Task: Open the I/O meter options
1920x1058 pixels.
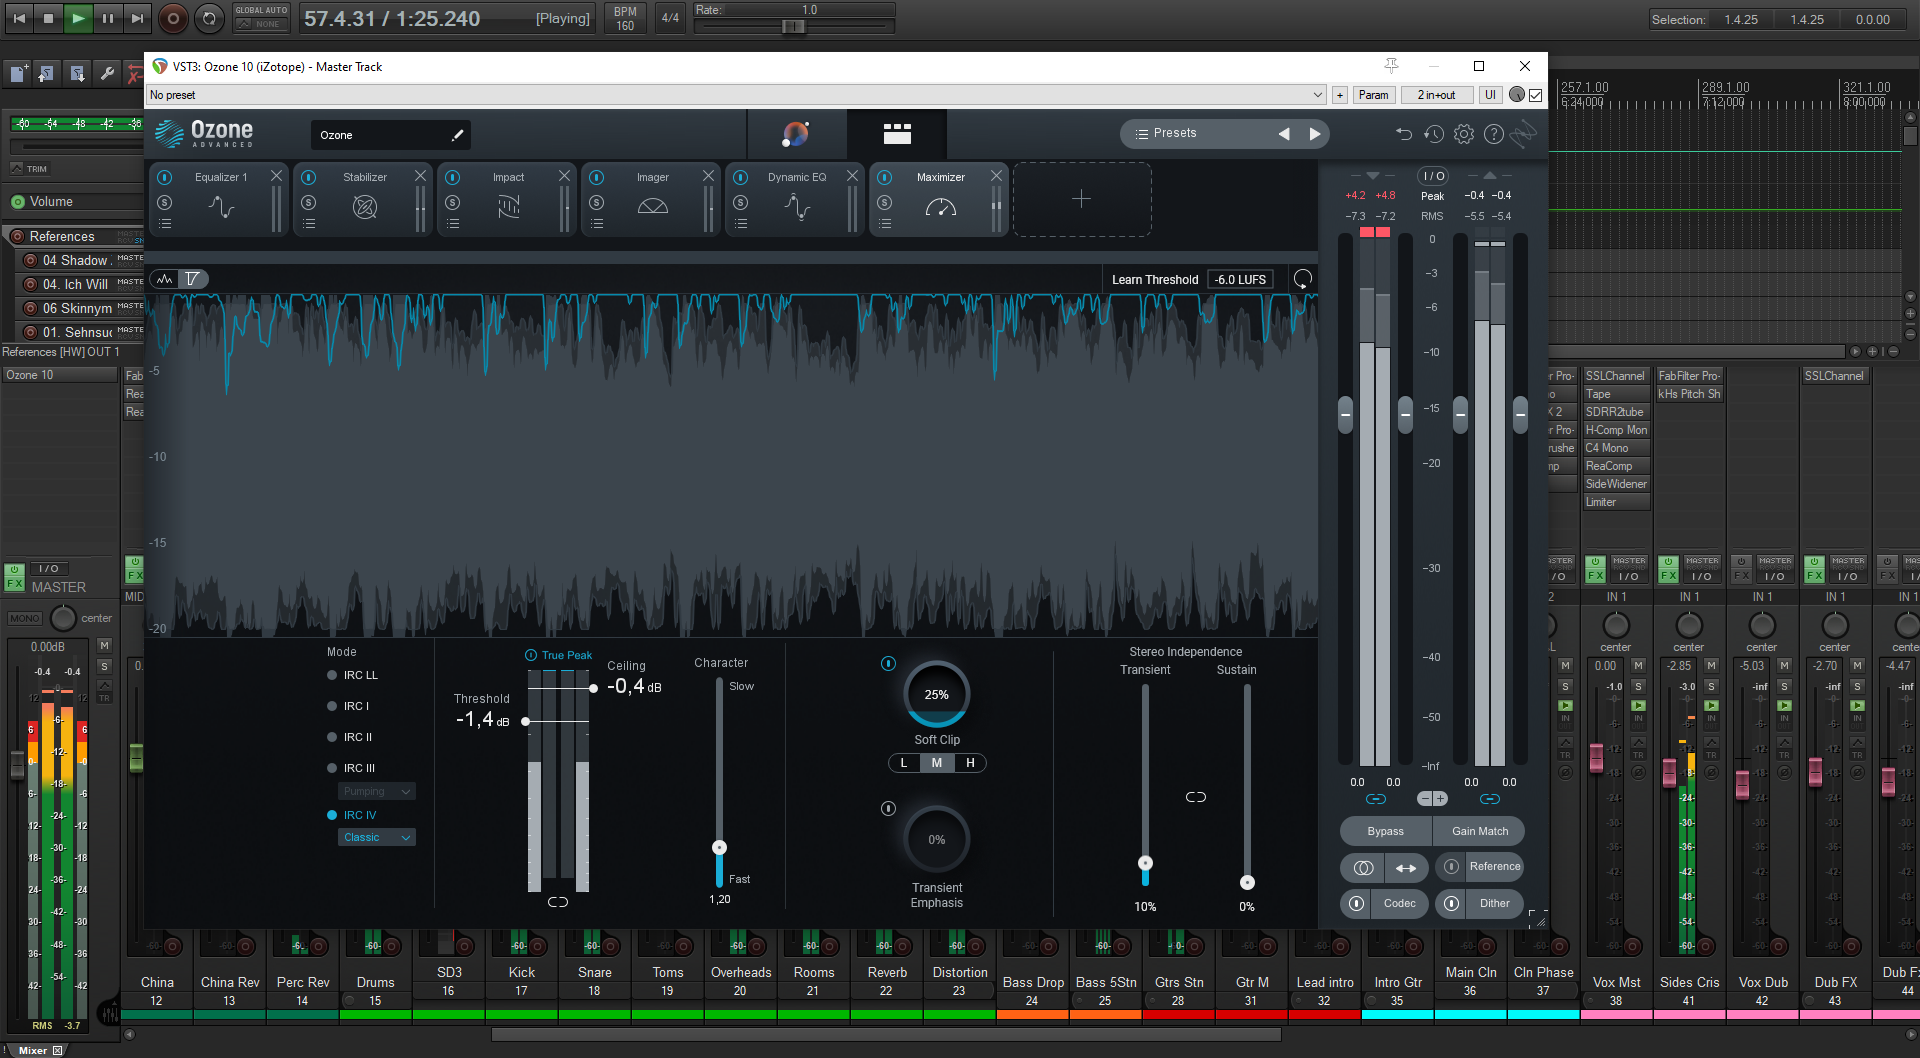Action: [1433, 176]
